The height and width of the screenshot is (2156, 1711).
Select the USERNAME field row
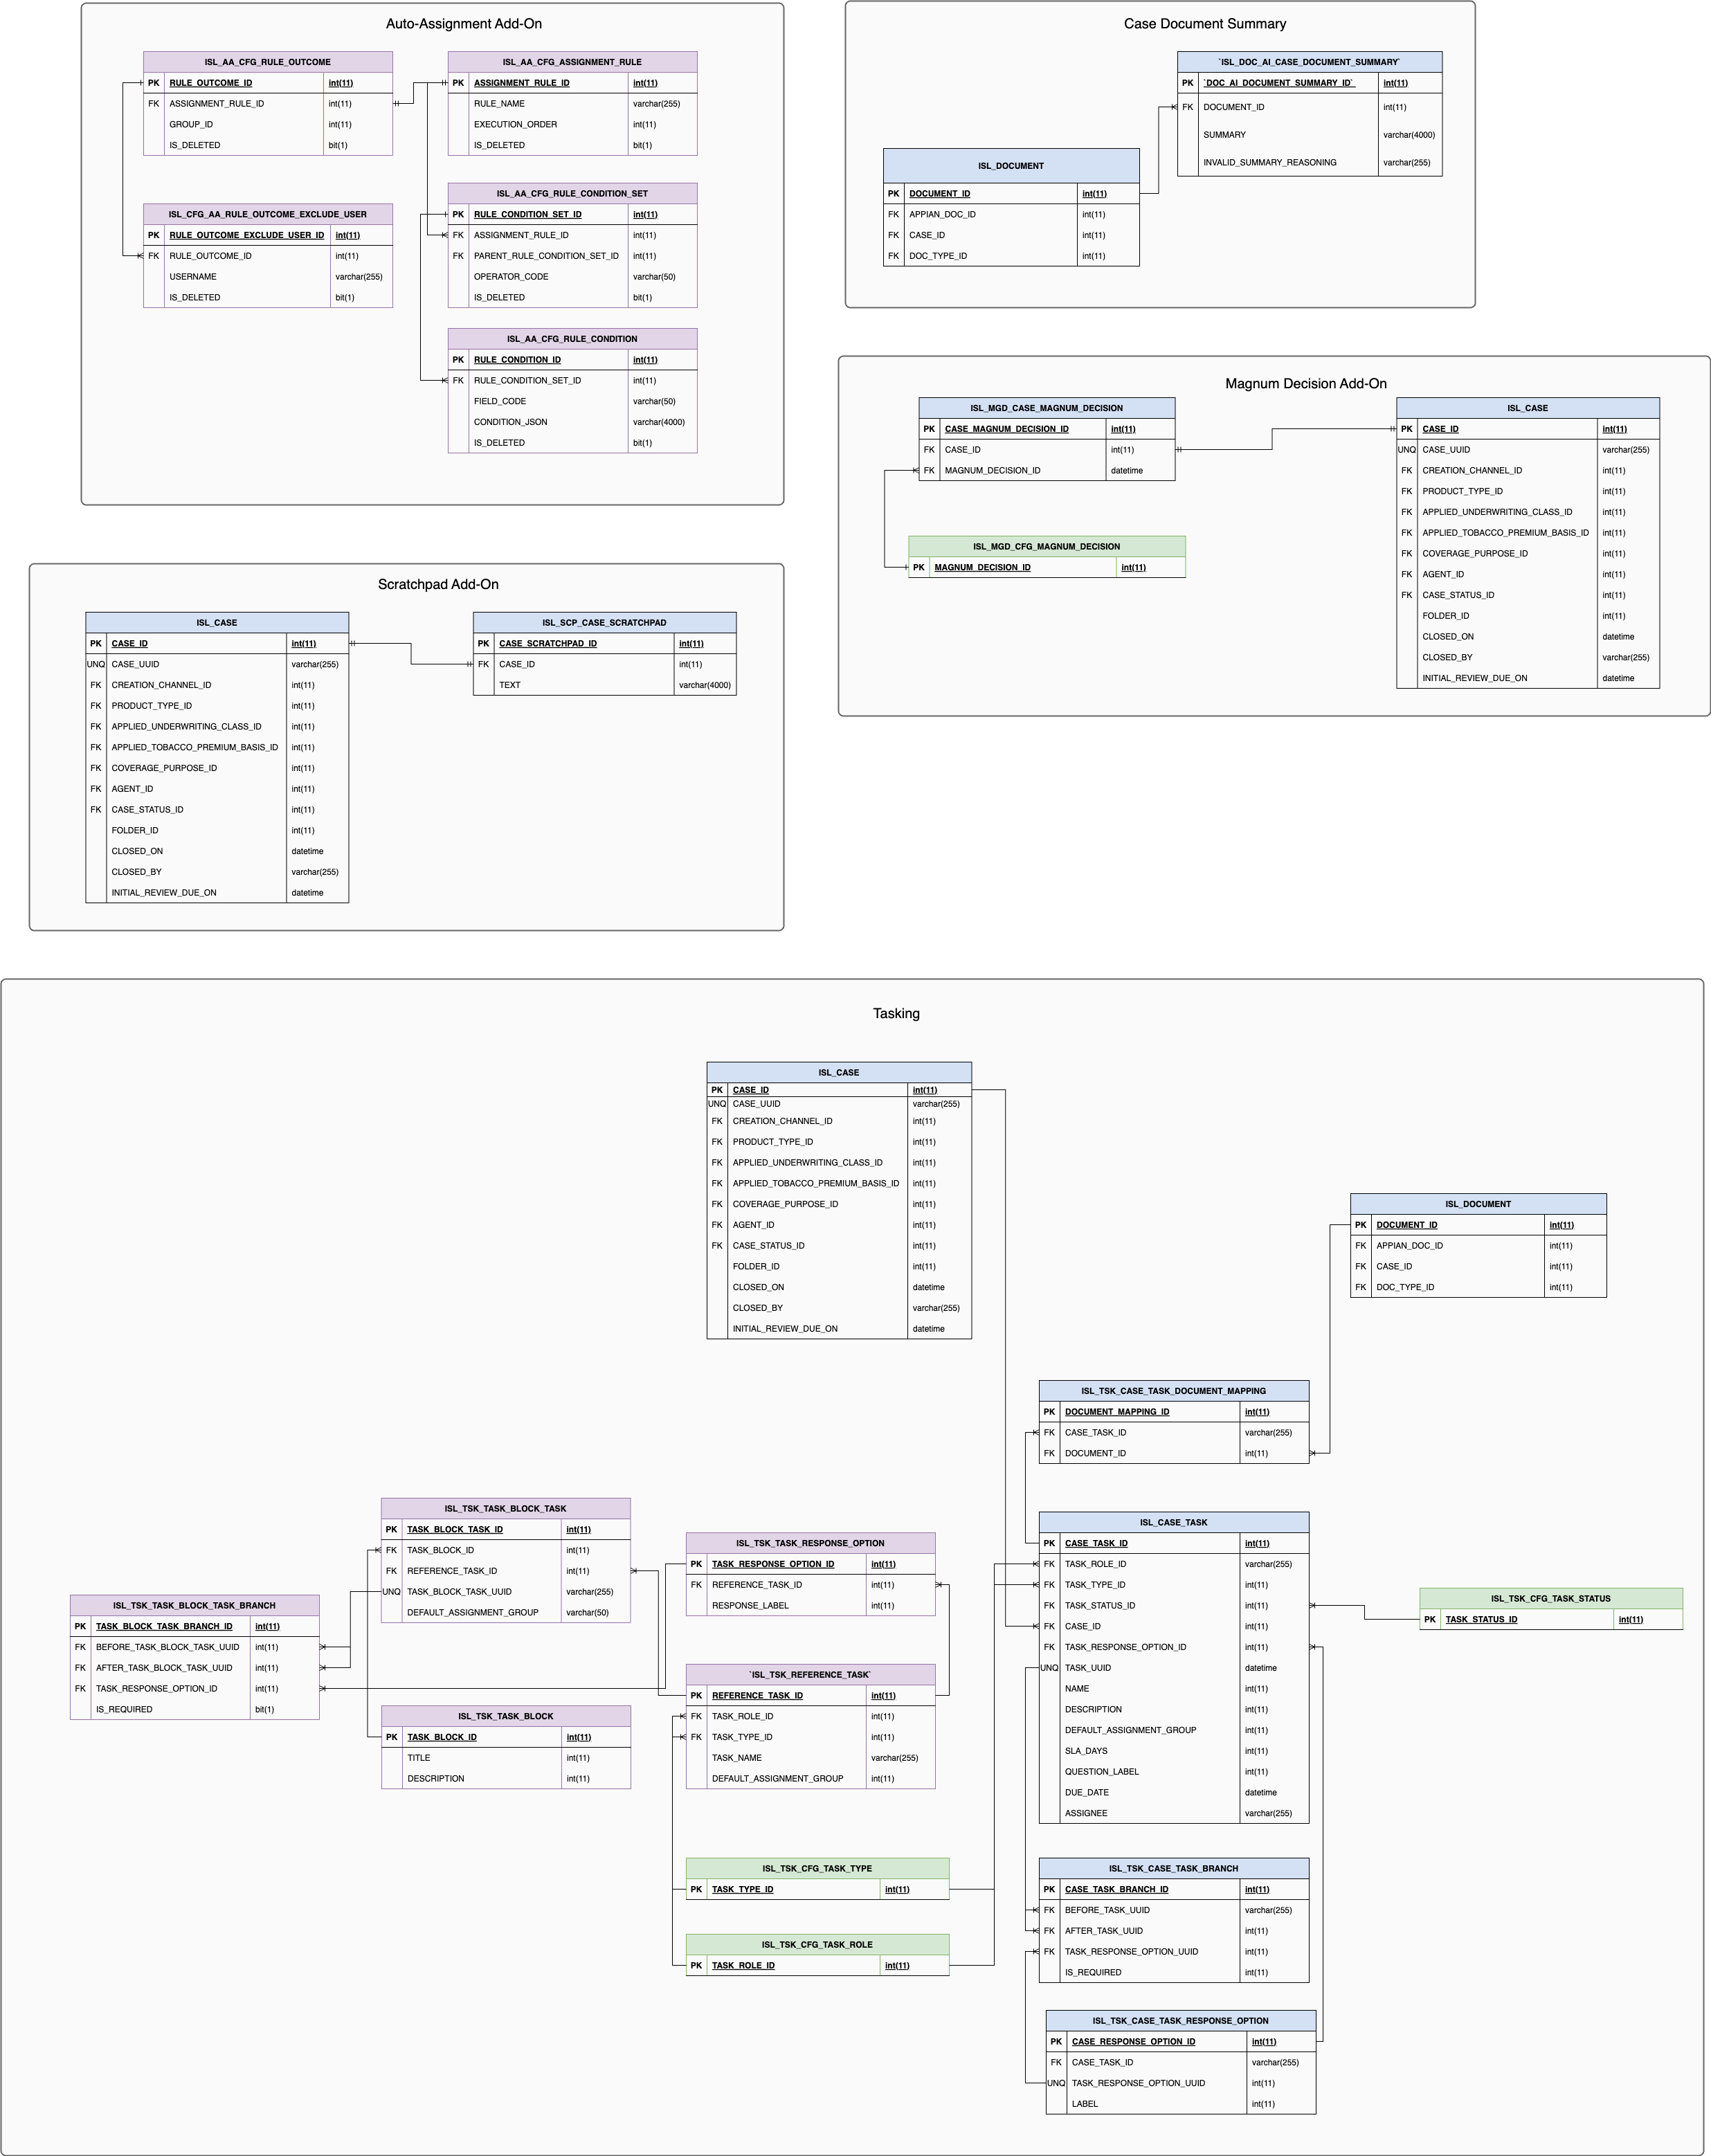point(268,277)
